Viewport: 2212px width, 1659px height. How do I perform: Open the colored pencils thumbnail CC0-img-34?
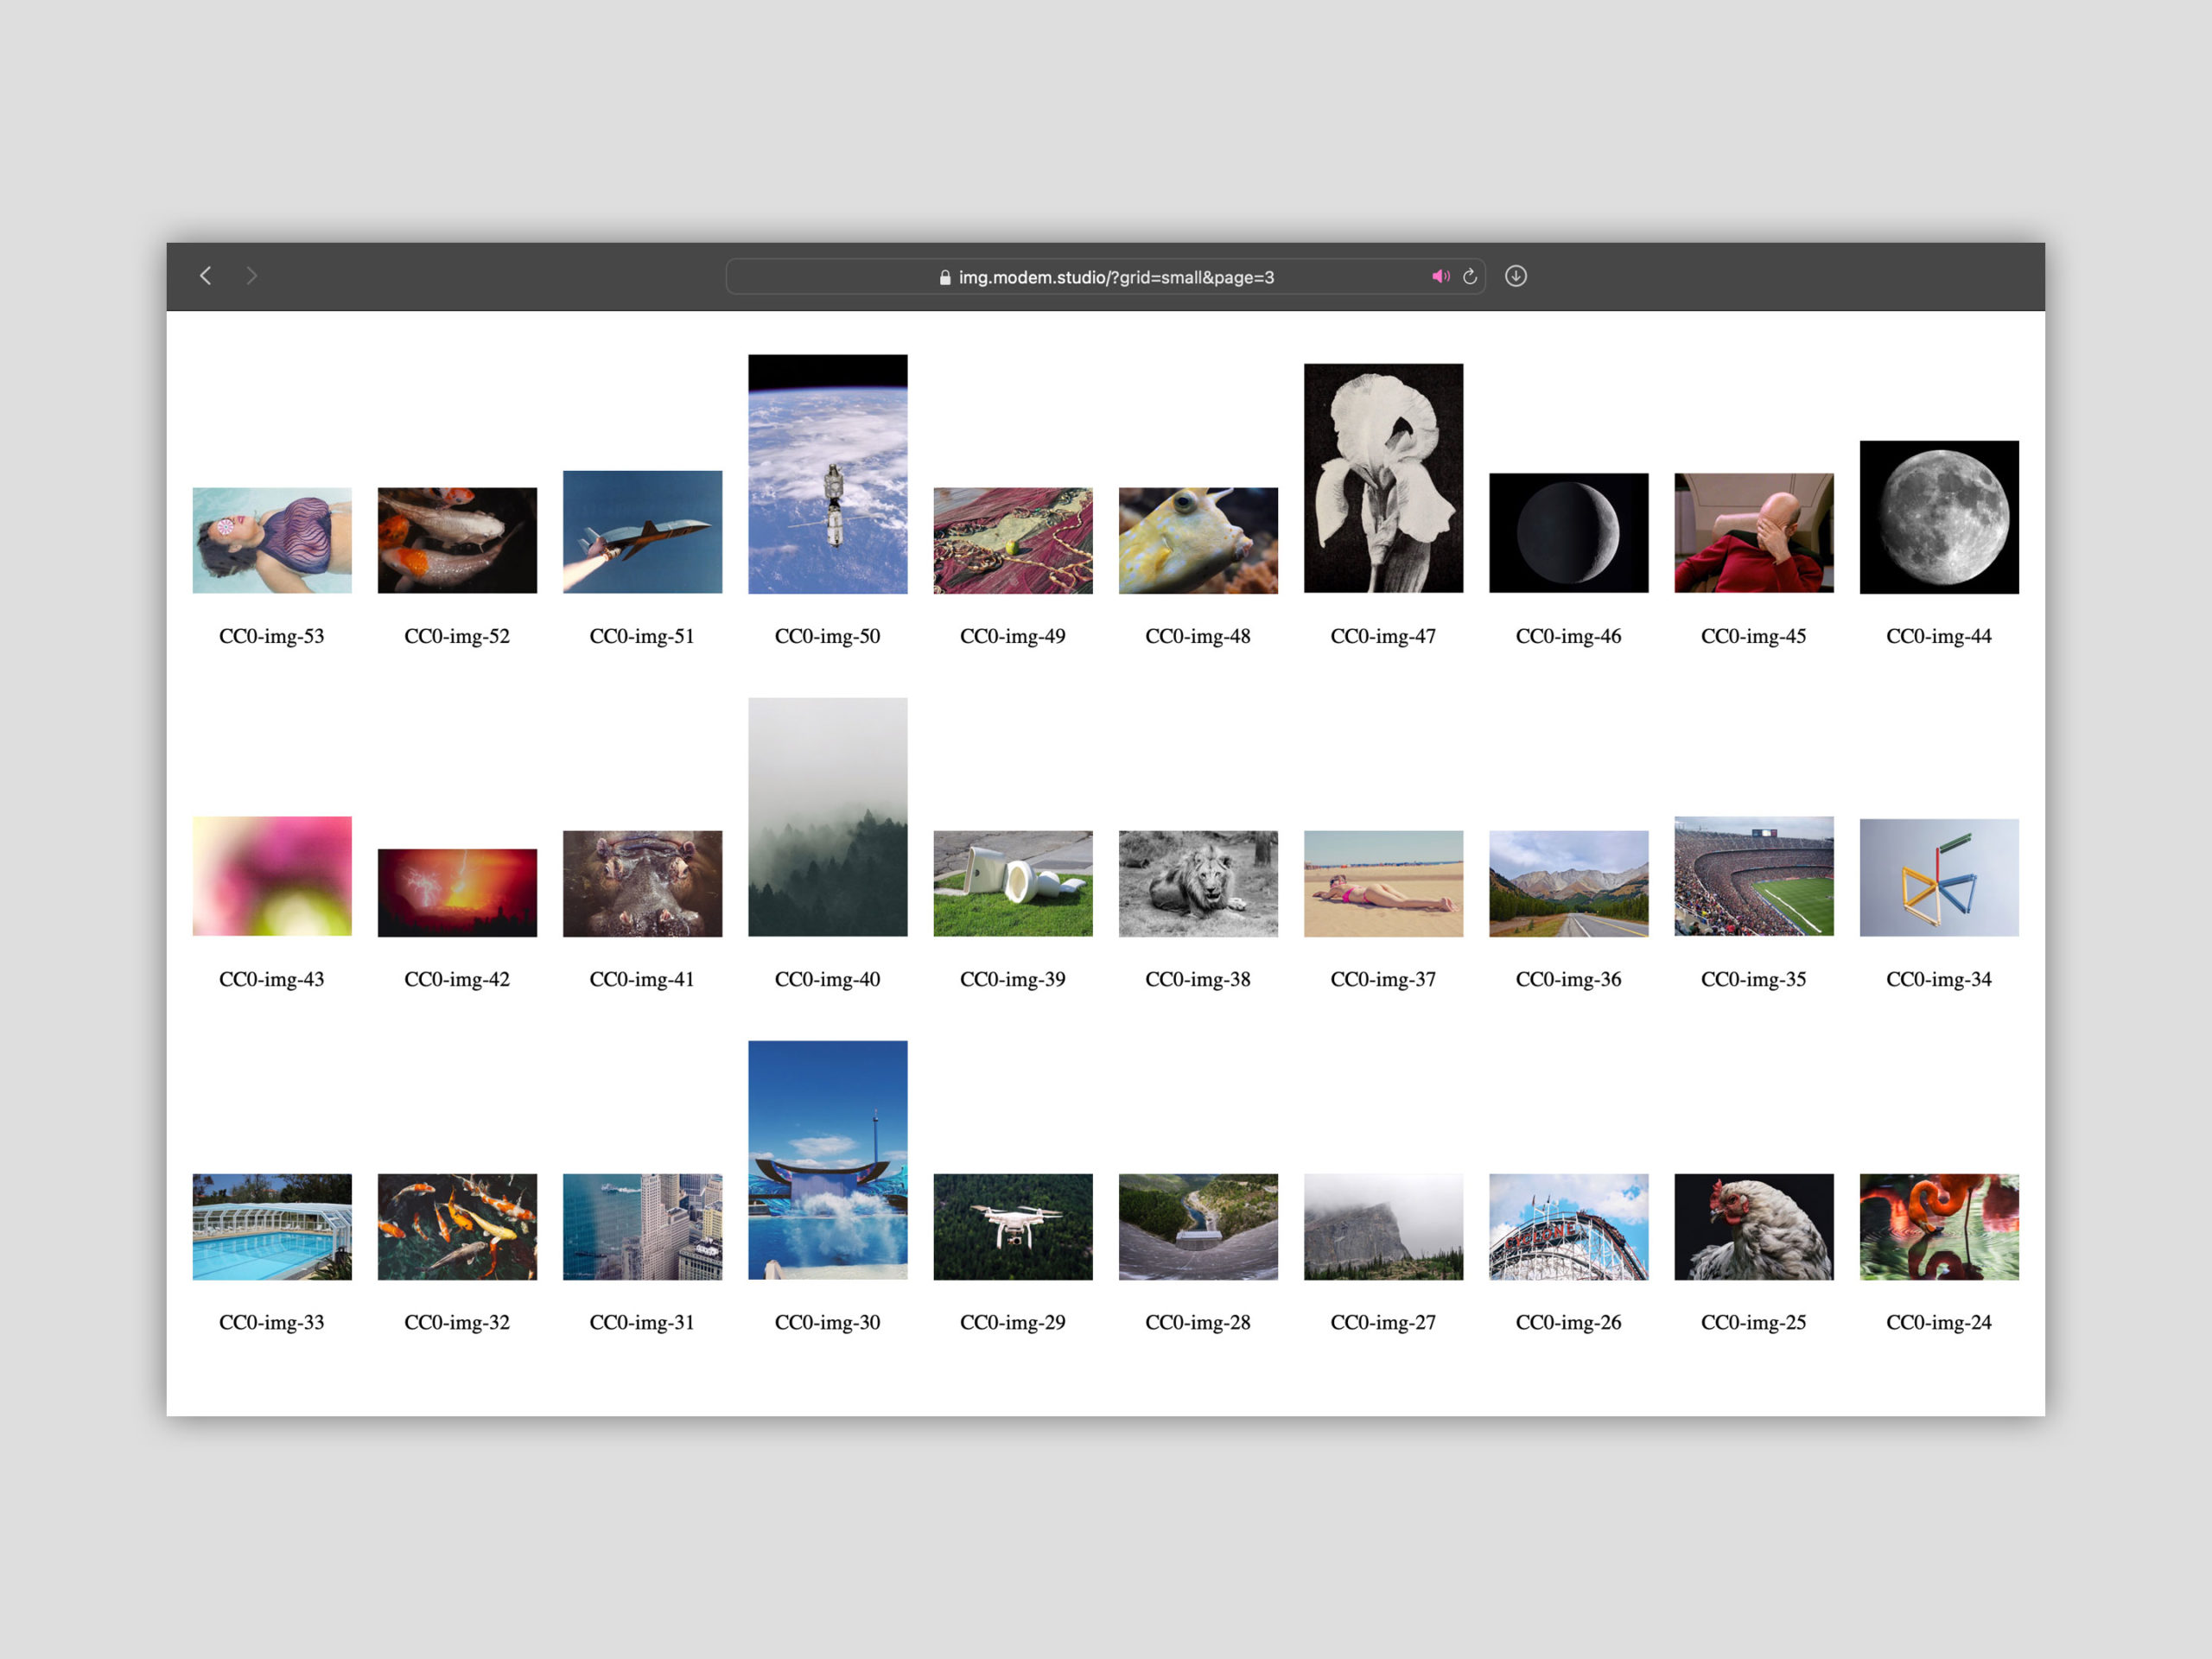(x=1939, y=878)
